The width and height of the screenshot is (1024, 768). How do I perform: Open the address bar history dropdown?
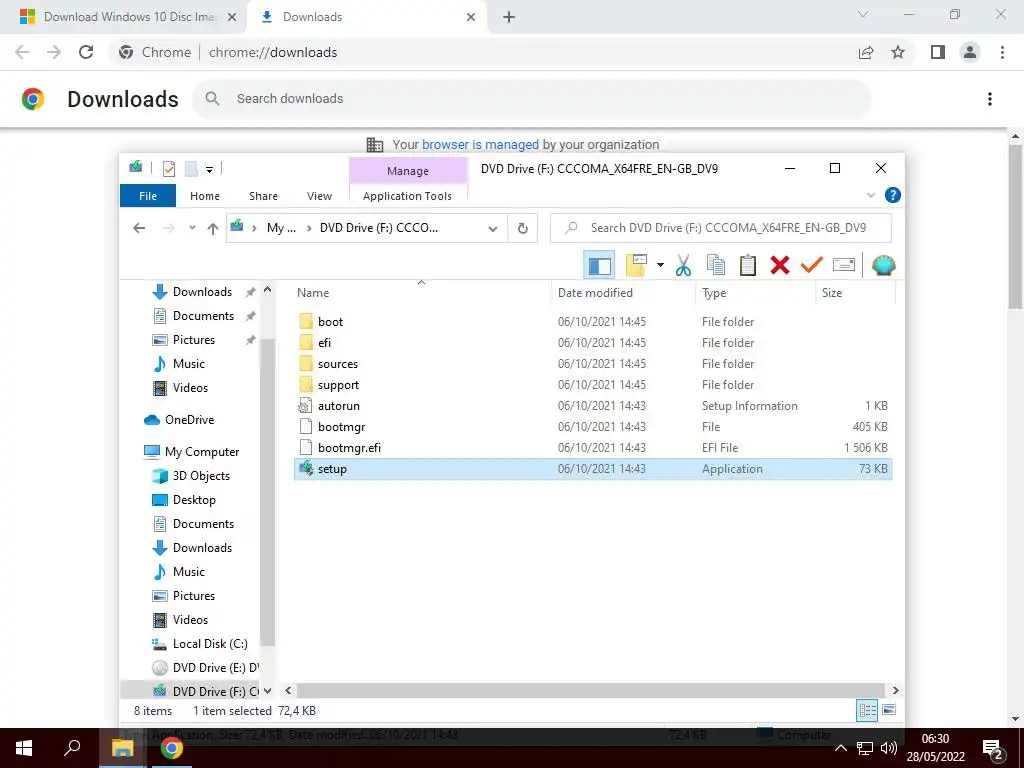coord(493,229)
